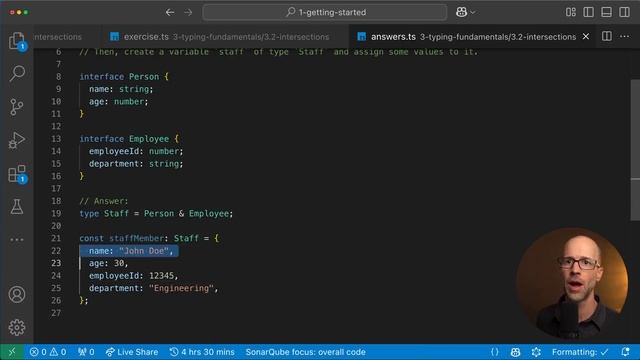Close the answers.ts tab

[x=586, y=36]
